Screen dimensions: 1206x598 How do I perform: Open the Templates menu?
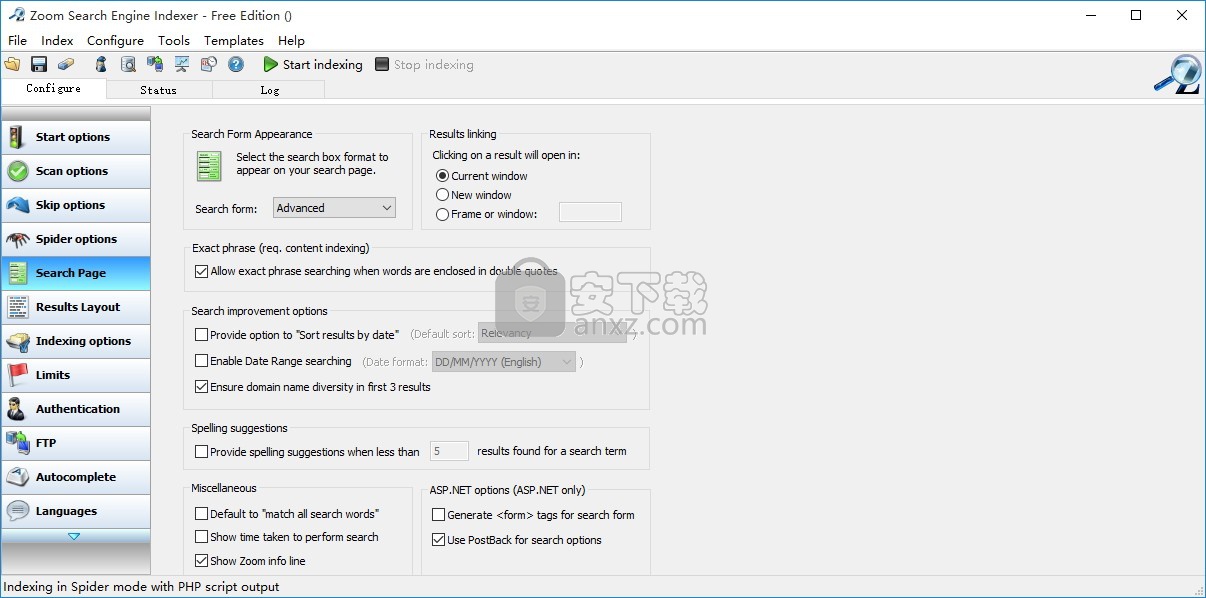point(234,41)
